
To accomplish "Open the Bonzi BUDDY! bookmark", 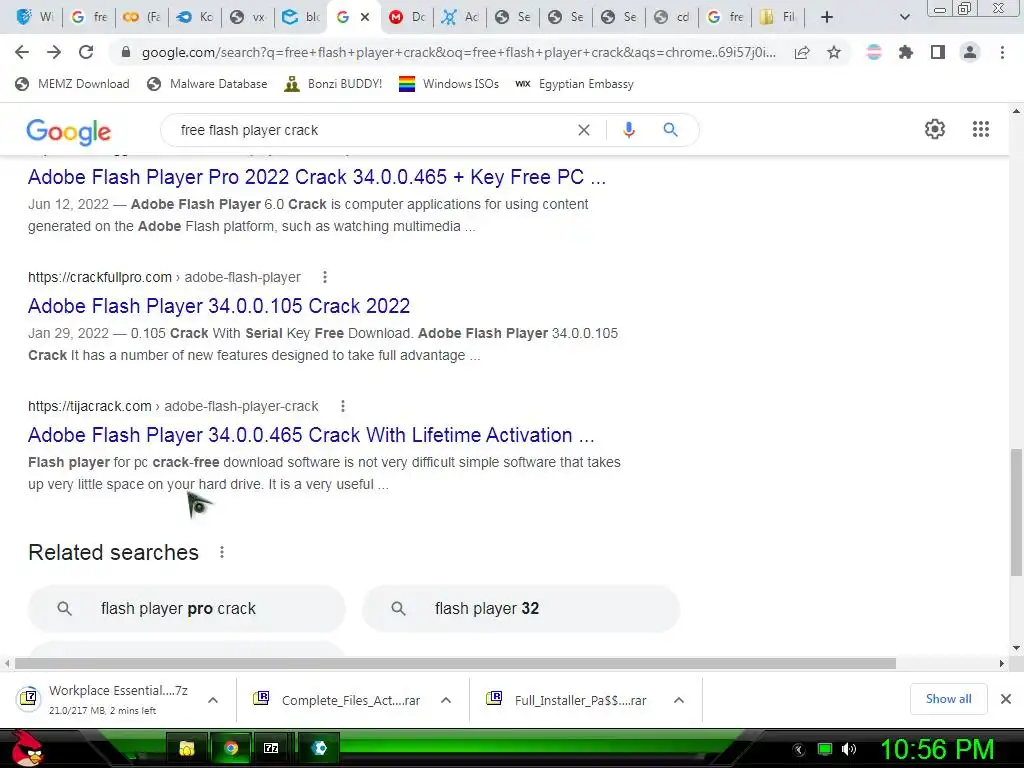I will 333,84.
